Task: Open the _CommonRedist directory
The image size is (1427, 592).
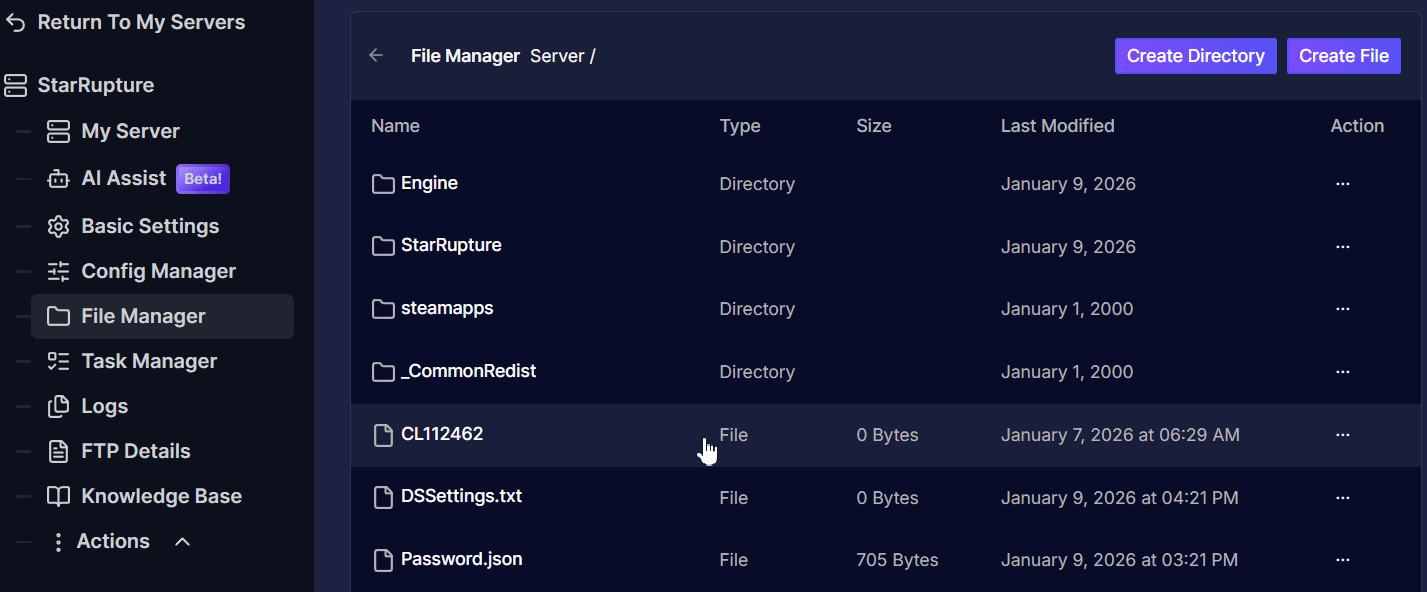Action: click(x=468, y=371)
